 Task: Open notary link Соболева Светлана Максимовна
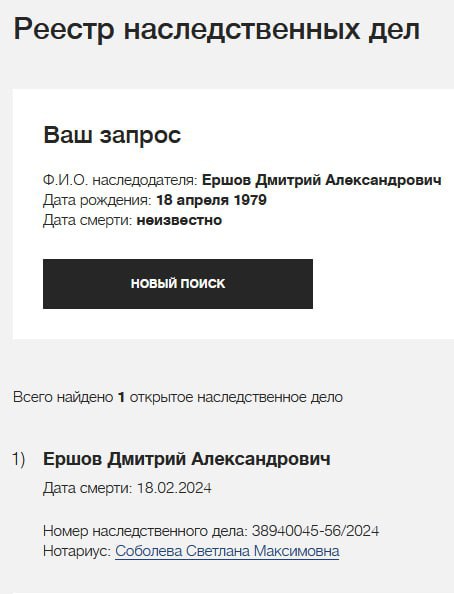pyautogui.click(x=227, y=551)
